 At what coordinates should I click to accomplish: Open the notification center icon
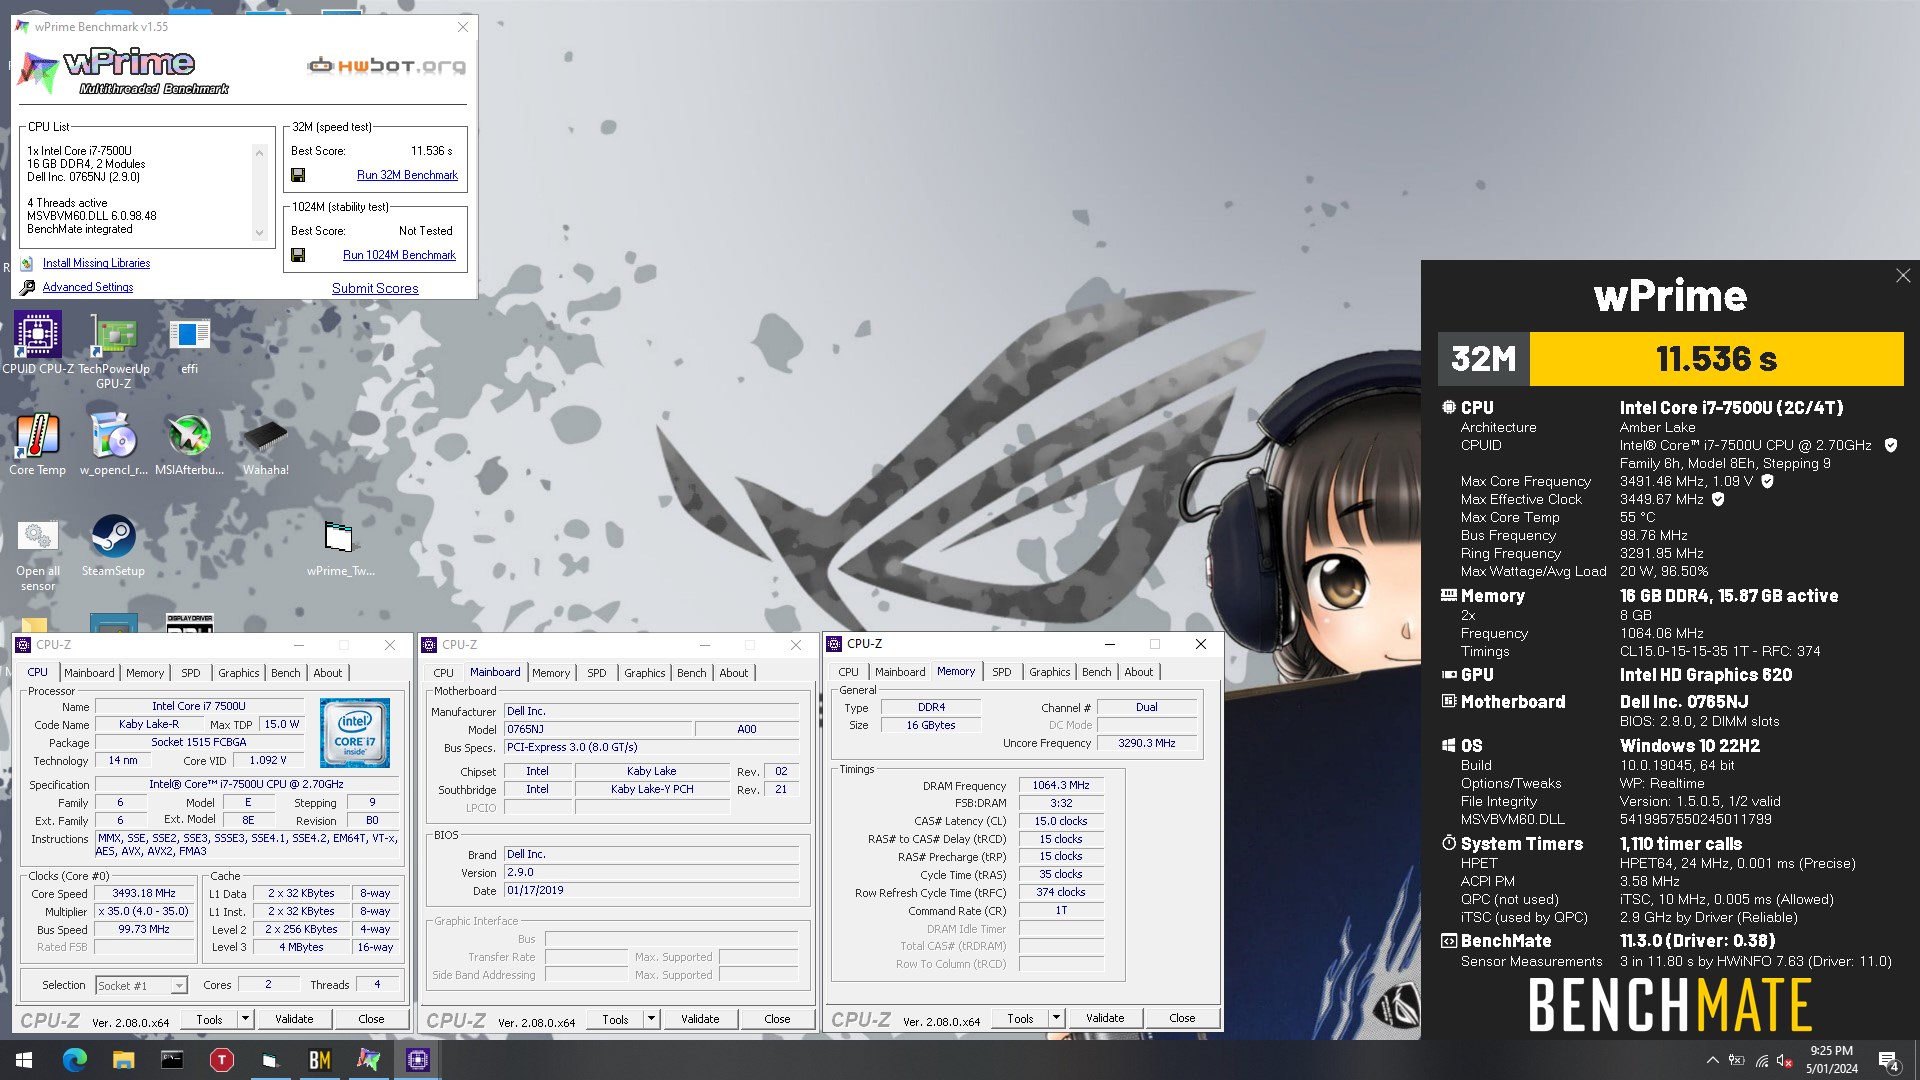click(x=1889, y=1060)
